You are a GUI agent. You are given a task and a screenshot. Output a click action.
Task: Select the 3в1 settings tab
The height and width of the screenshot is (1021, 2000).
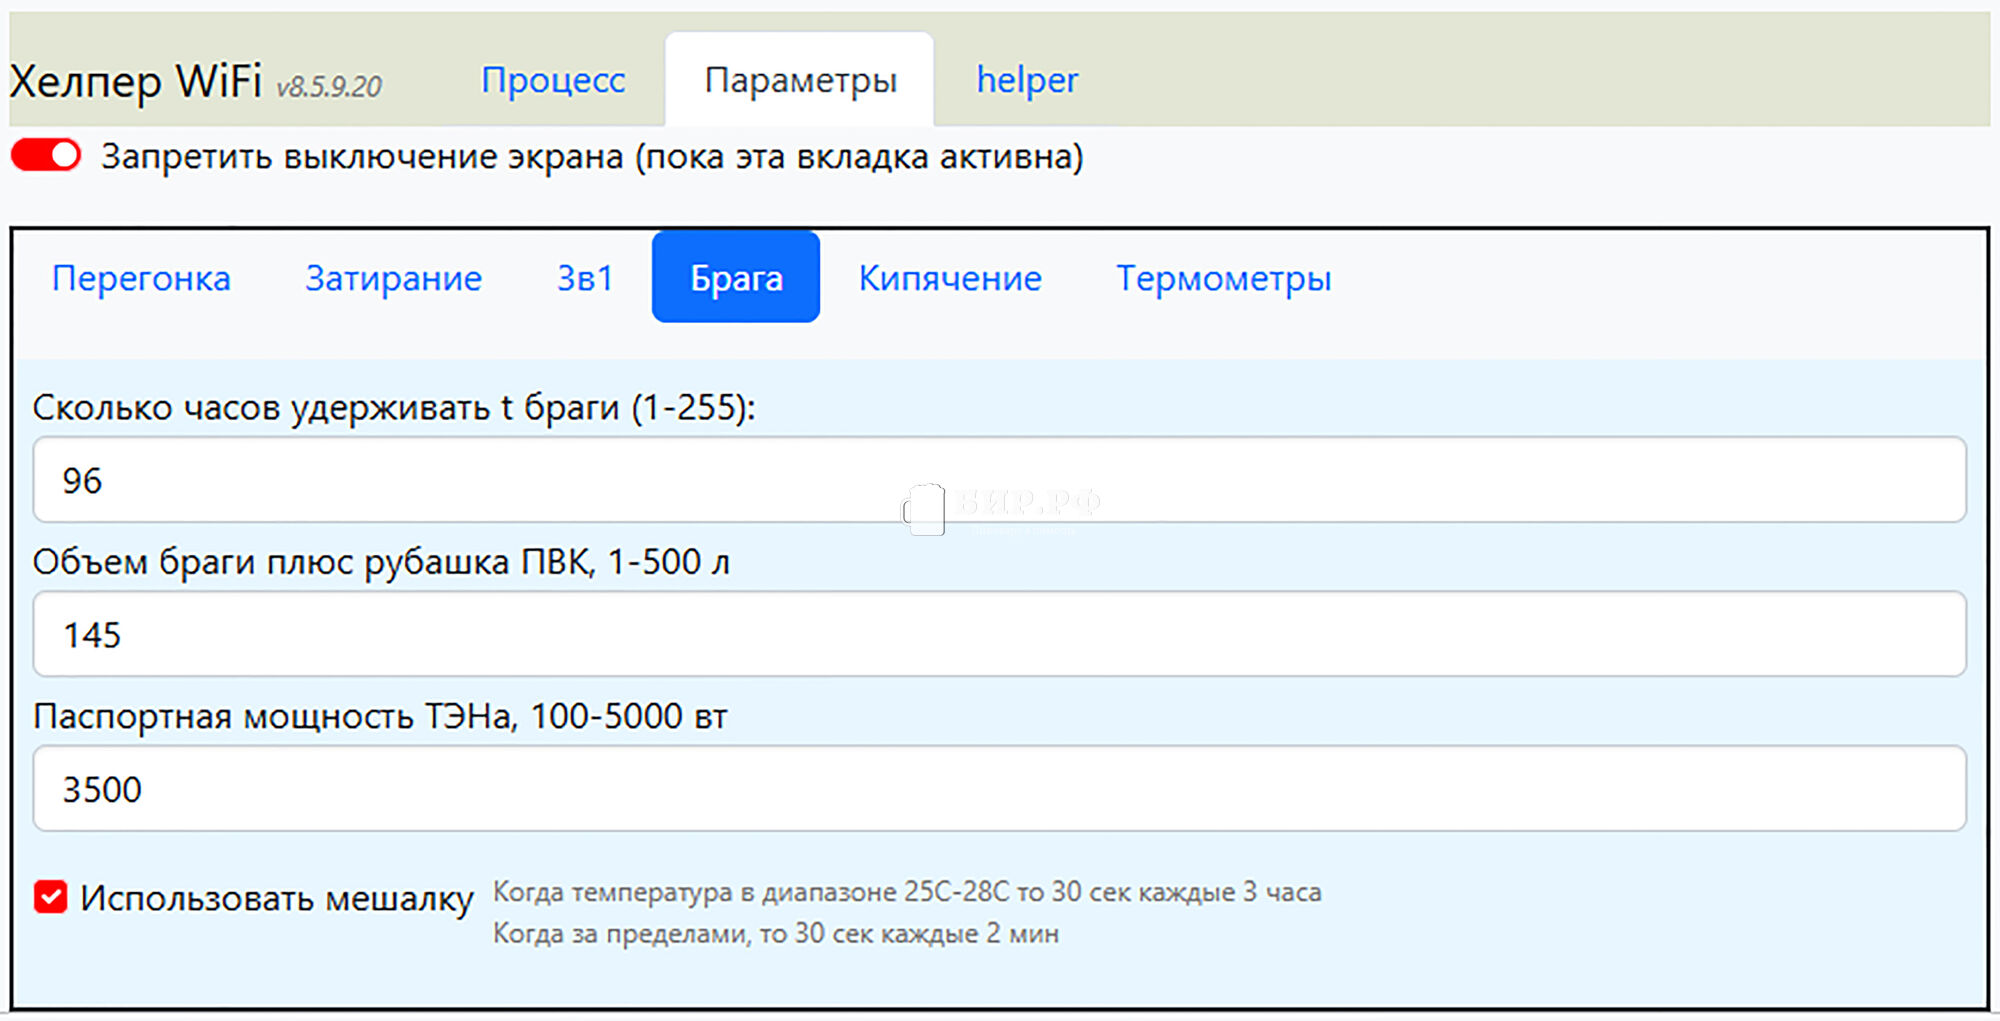[x=585, y=278]
